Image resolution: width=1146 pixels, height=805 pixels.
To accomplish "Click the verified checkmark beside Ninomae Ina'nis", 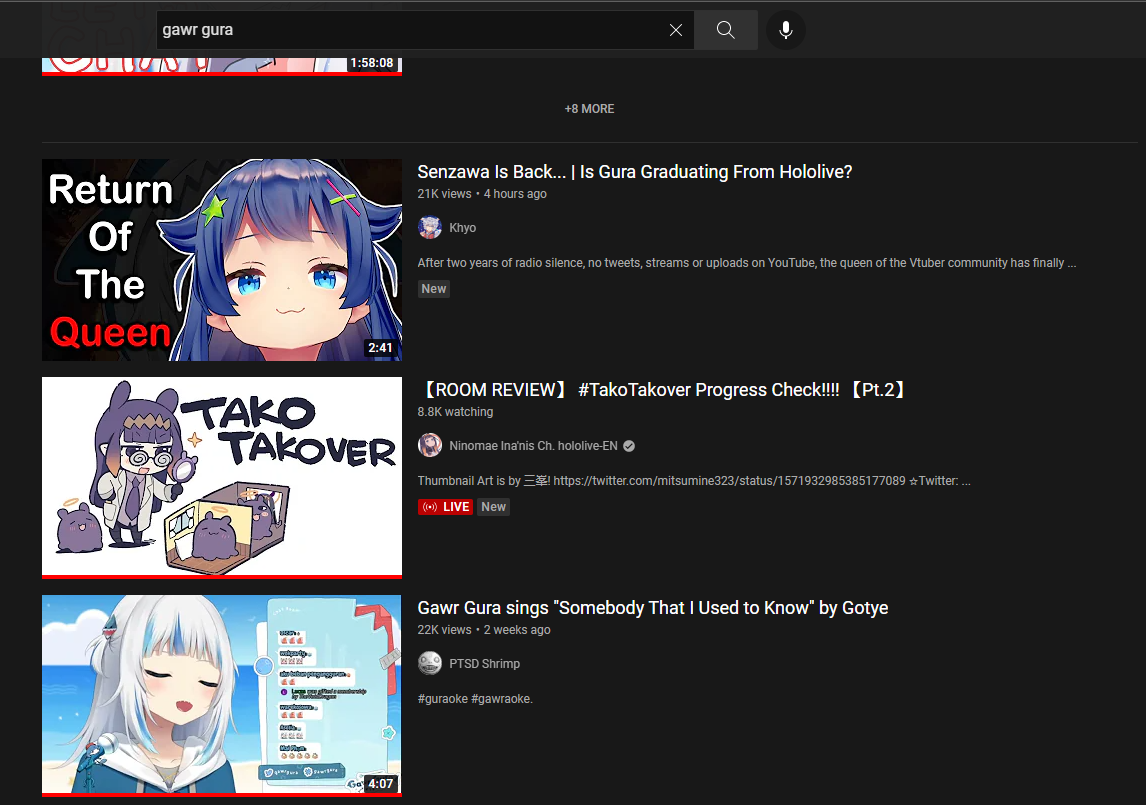I will coord(629,446).
